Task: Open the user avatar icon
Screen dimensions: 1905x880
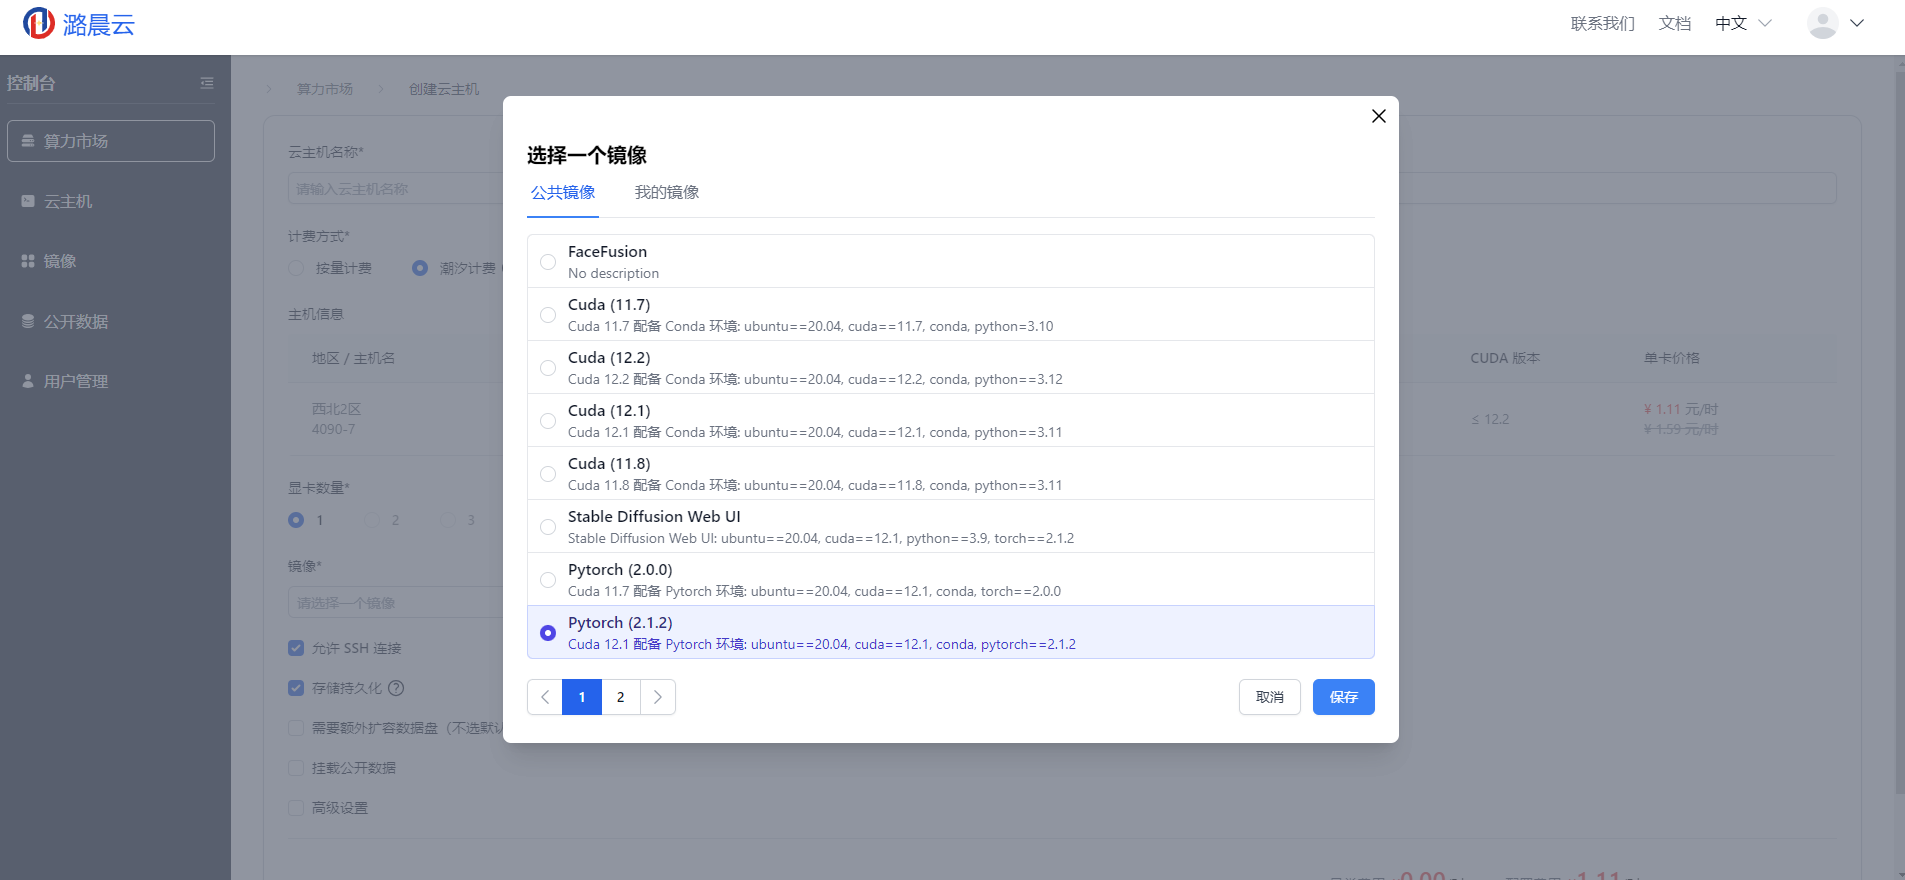Action: tap(1822, 23)
